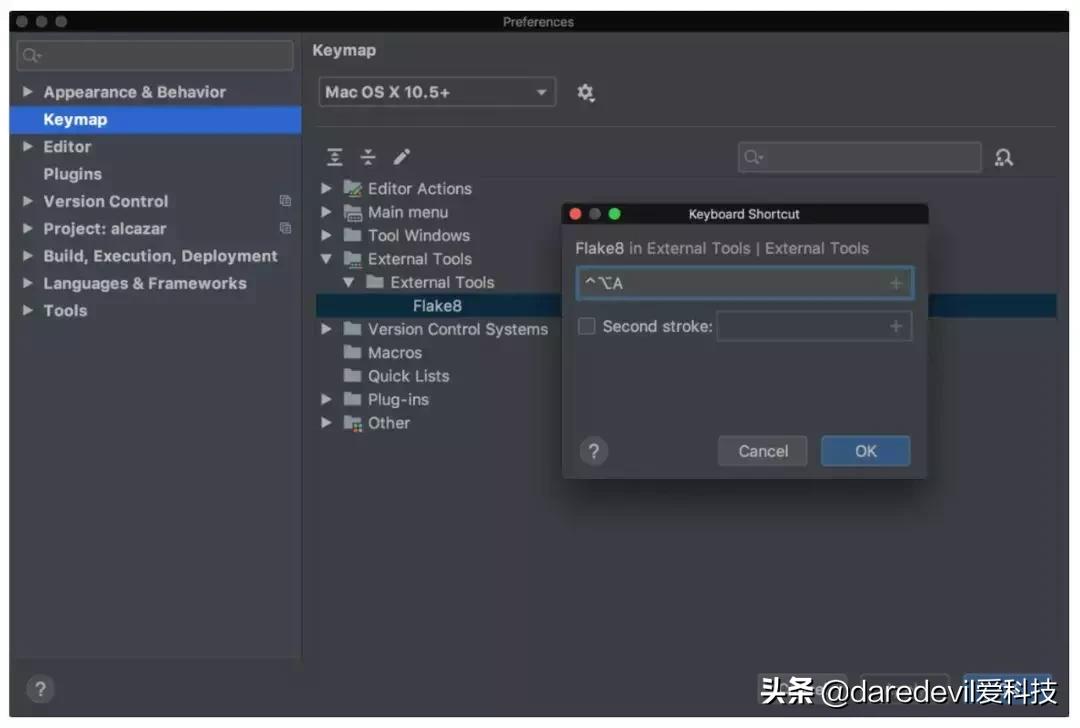Expand all keymap tree nodes
This screenshot has height=728, width=1080.
334,156
